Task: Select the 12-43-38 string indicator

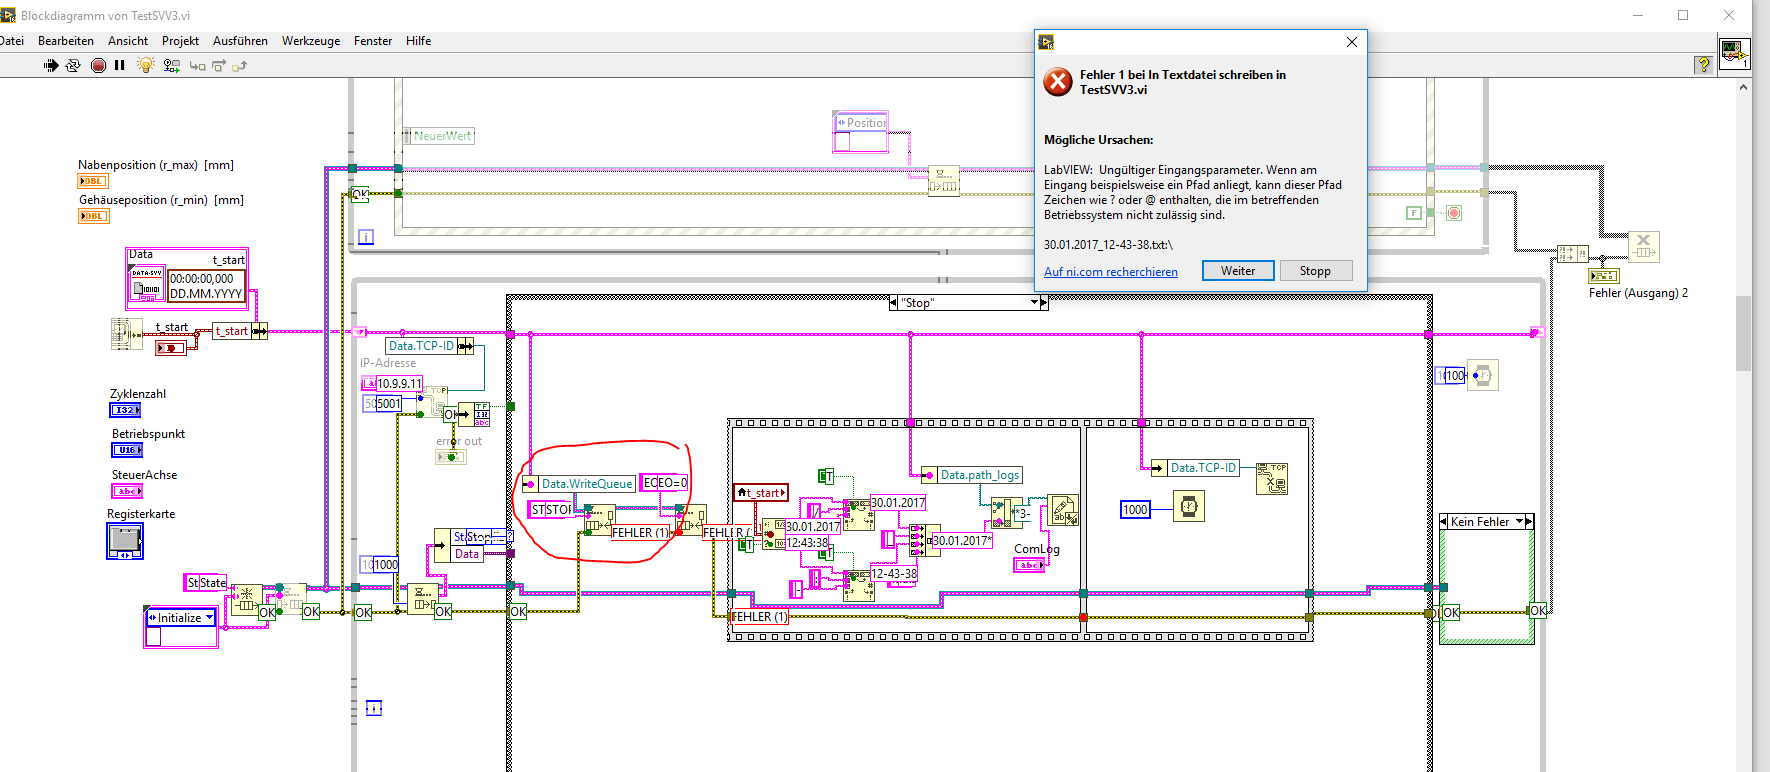Action: click(x=893, y=574)
